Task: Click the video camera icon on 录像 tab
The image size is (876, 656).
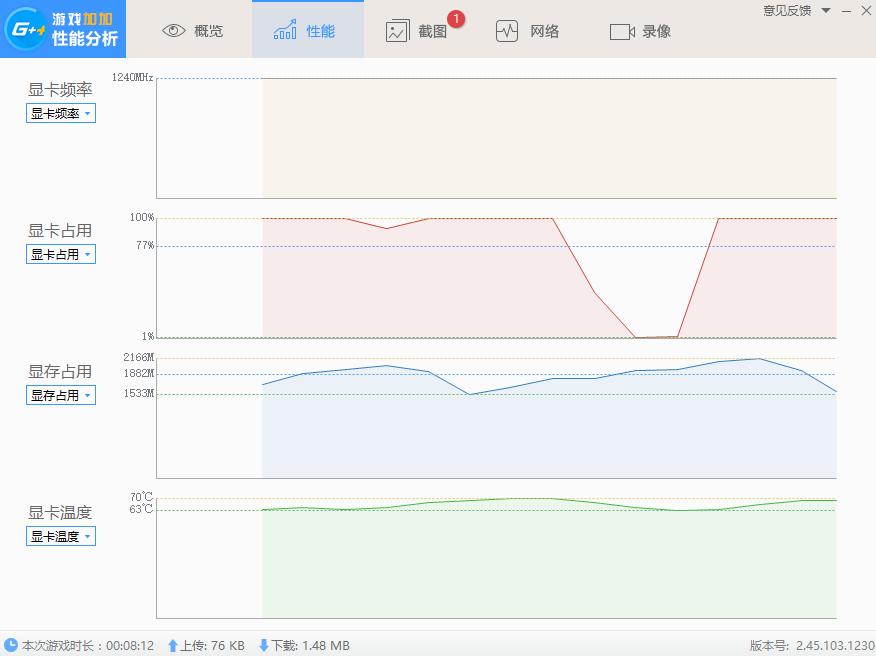Action: 621,31
